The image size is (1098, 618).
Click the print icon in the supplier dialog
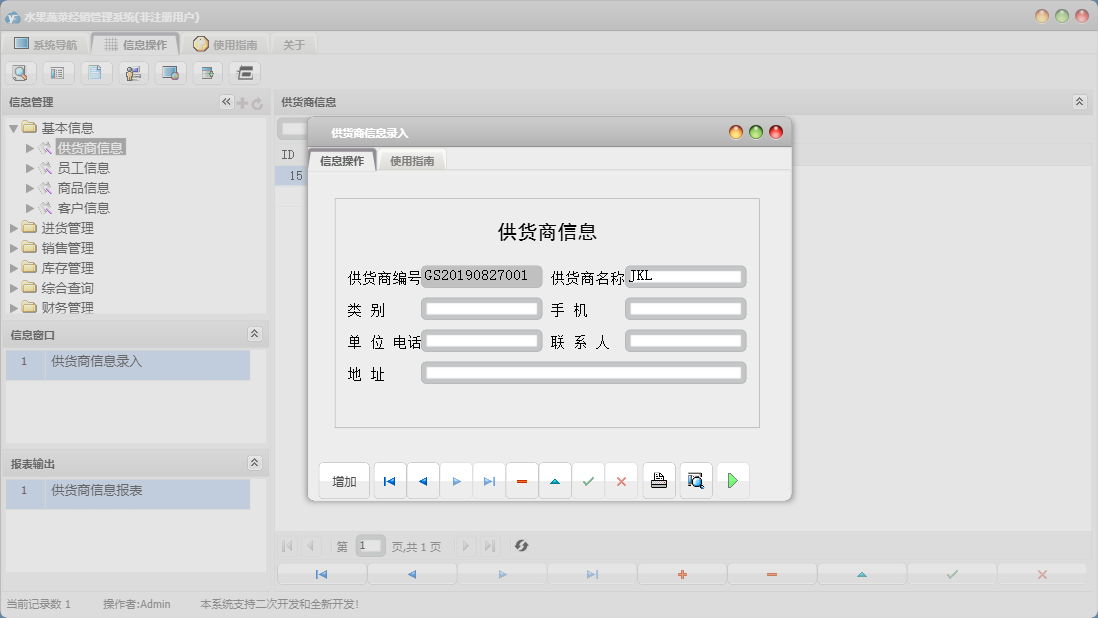click(659, 481)
